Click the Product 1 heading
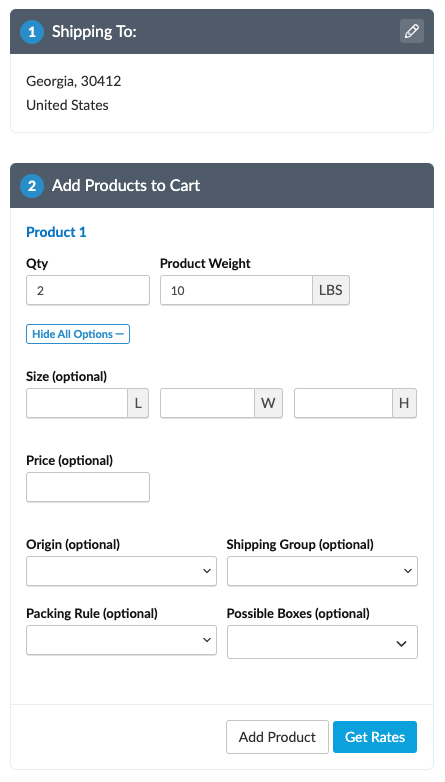 point(56,232)
